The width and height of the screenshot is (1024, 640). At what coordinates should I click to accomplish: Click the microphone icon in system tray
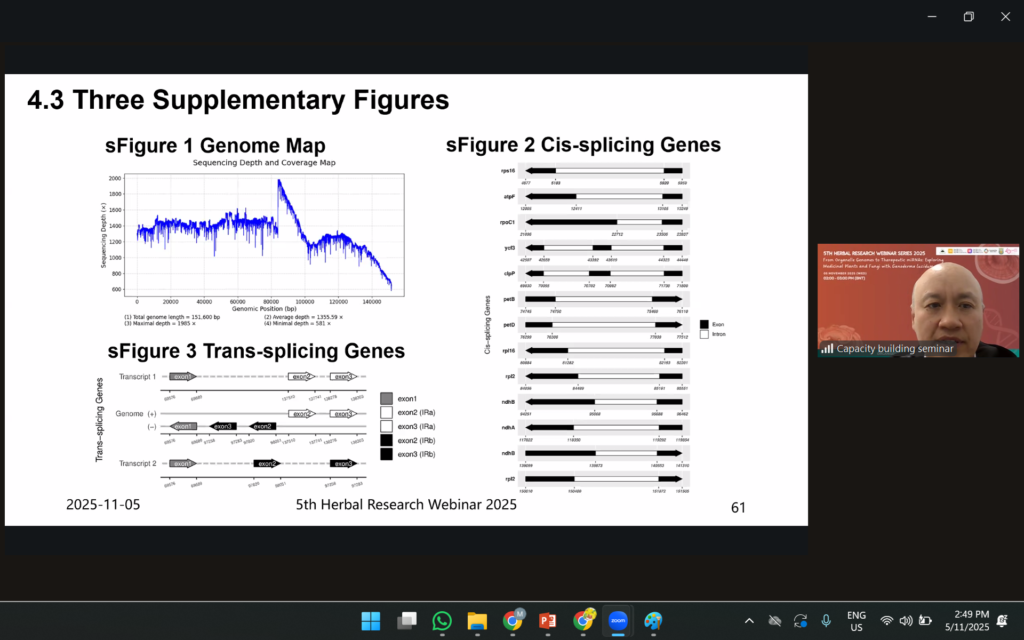pos(826,621)
